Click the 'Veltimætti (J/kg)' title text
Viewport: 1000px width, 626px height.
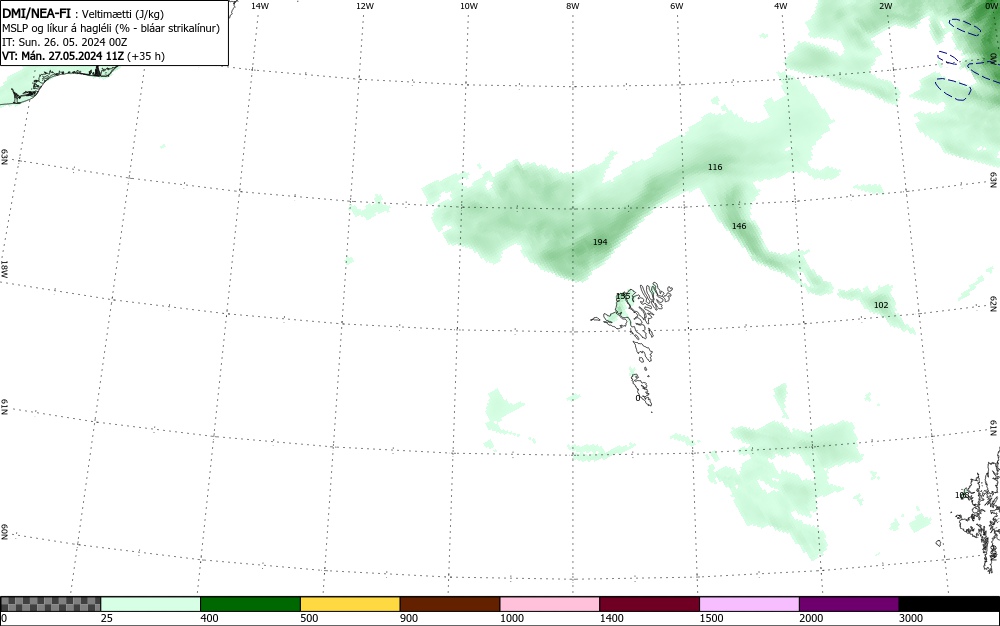pos(123,15)
